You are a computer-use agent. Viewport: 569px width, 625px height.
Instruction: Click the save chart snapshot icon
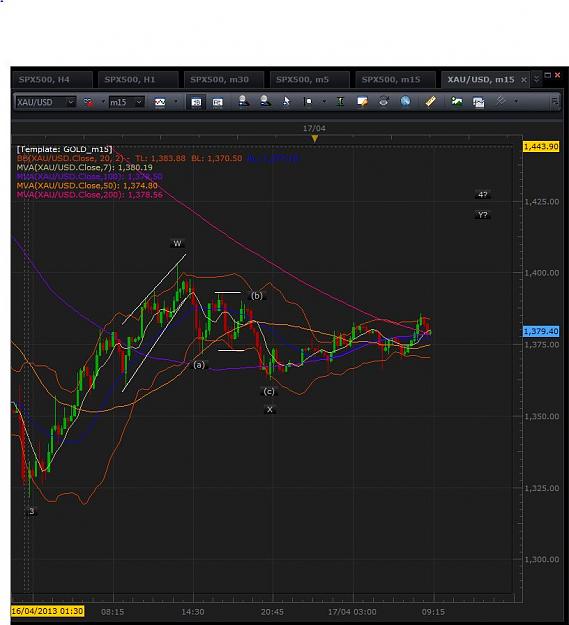tap(479, 102)
